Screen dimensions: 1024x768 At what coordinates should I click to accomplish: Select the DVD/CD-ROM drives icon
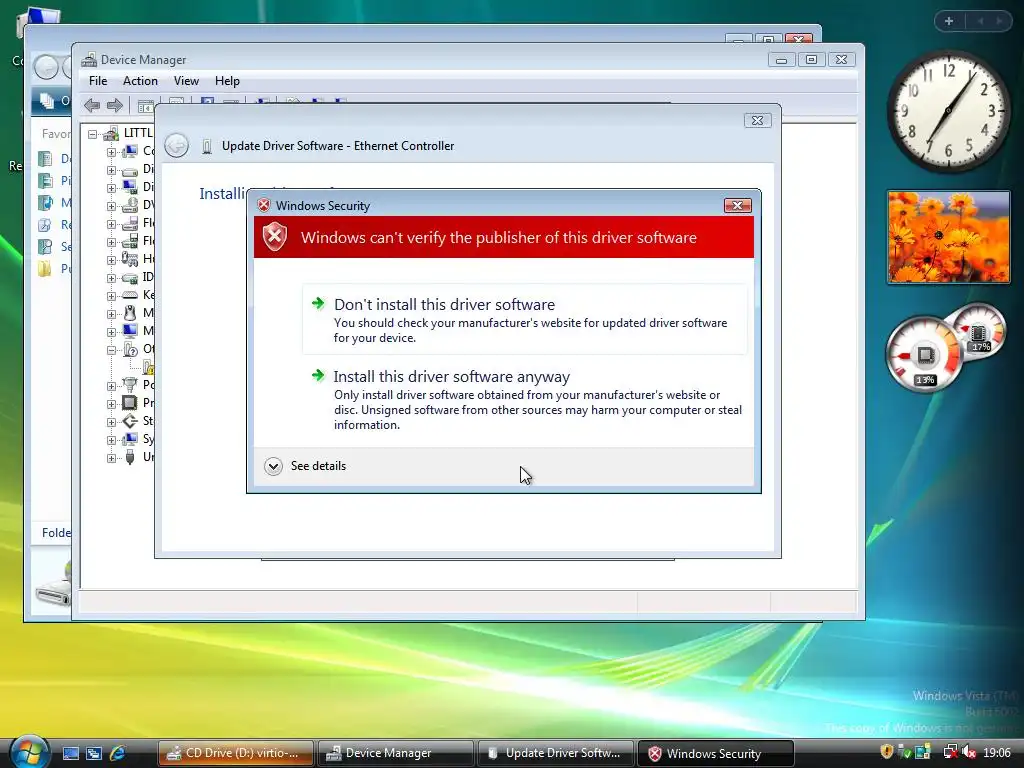coord(130,205)
